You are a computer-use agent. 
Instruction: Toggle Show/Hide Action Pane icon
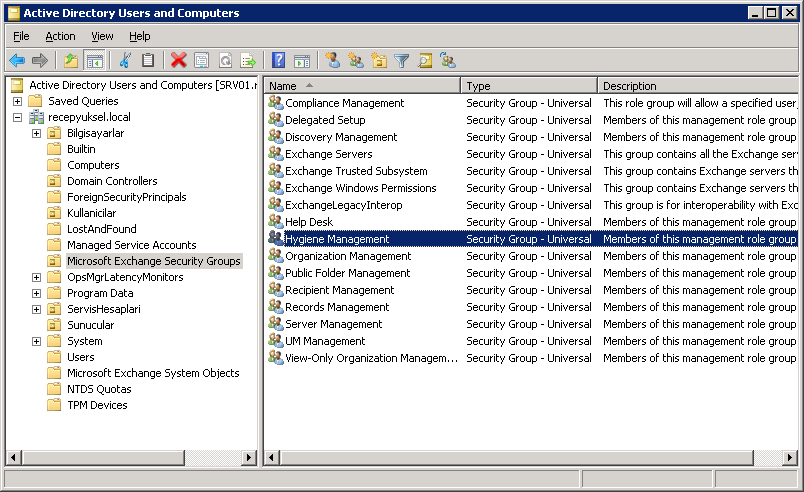302,61
